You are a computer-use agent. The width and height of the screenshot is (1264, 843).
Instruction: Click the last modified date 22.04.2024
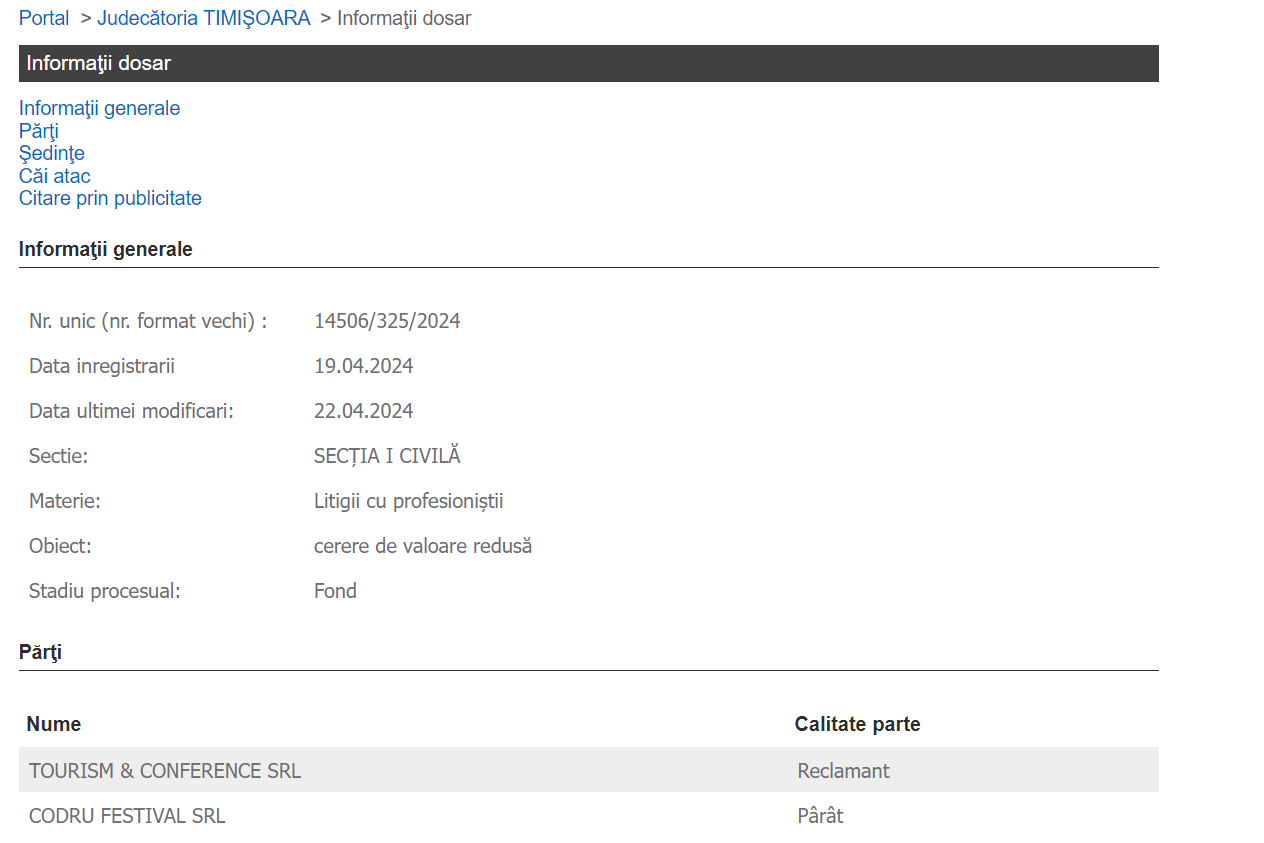click(363, 411)
